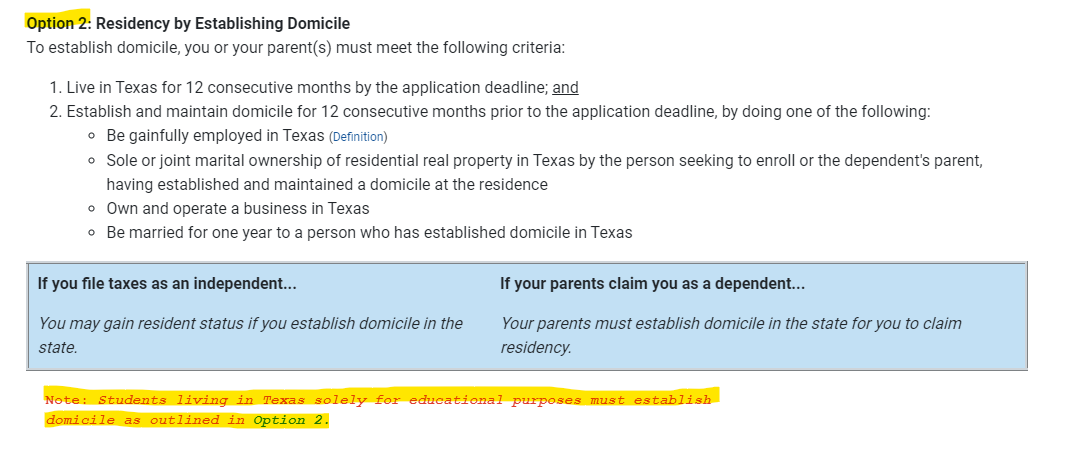Click the 'Your parents must establish domicile' cell
This screenshot has height=453, width=1072.
730,335
